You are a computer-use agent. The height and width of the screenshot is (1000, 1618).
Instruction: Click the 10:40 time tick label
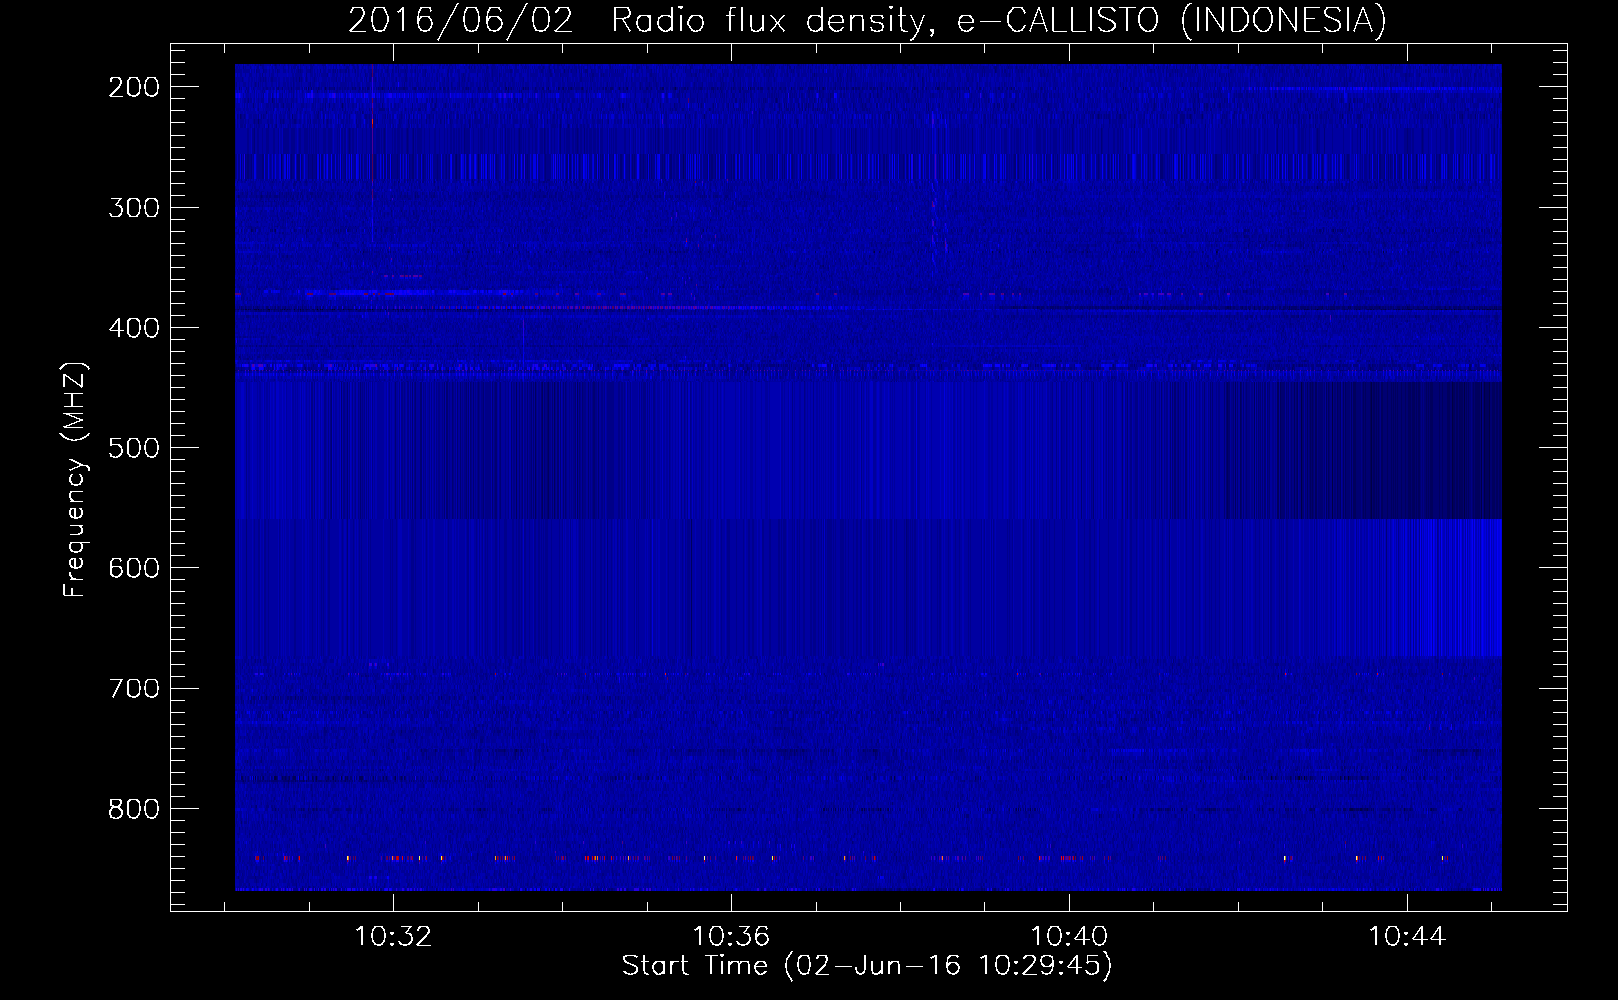[1069, 937]
